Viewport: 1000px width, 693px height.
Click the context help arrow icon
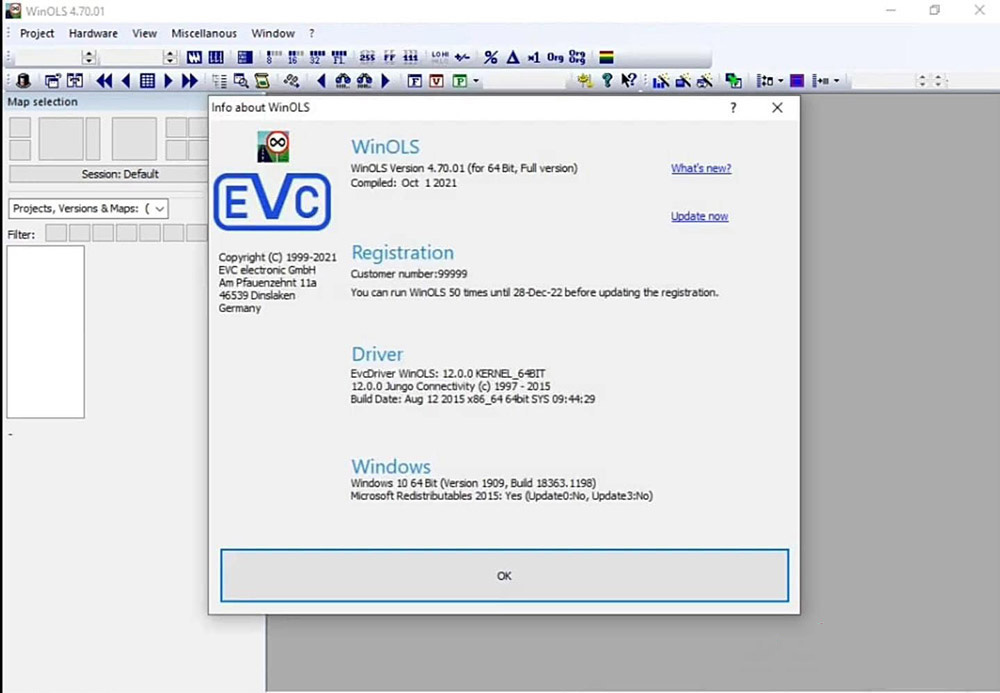click(x=630, y=81)
